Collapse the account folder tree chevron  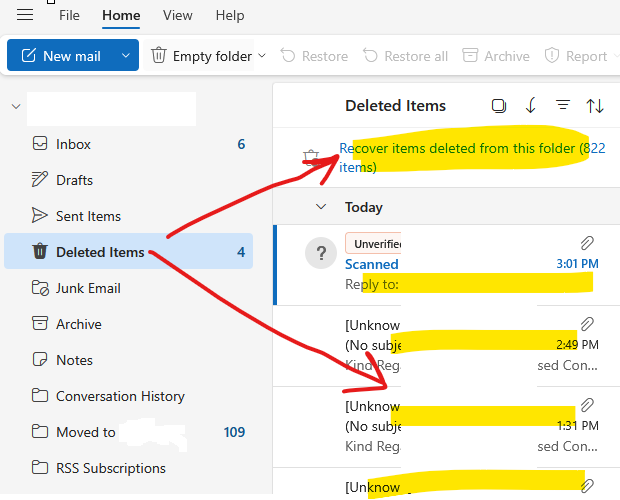point(16,106)
